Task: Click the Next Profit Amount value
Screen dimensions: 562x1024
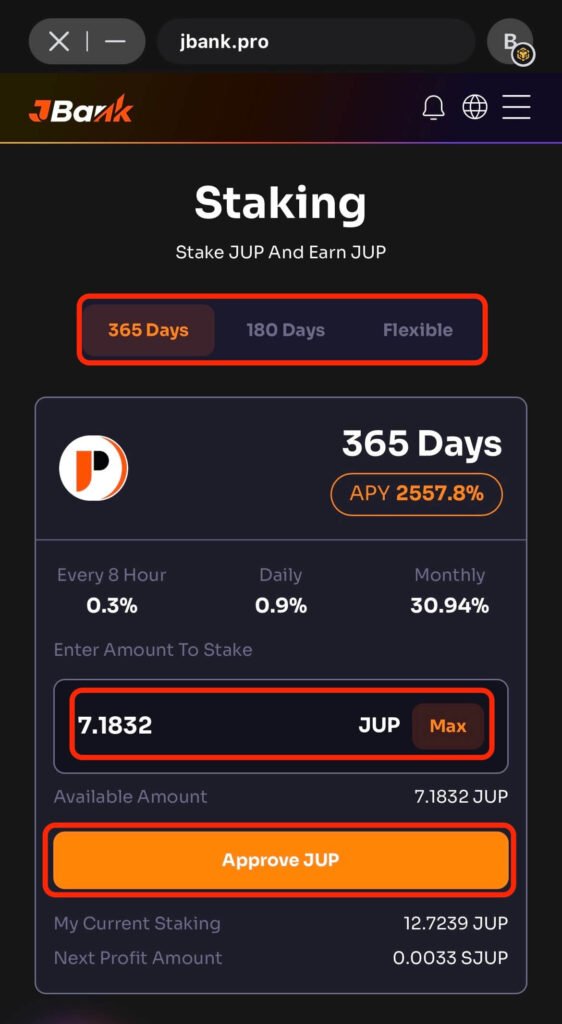Action: pos(450,958)
